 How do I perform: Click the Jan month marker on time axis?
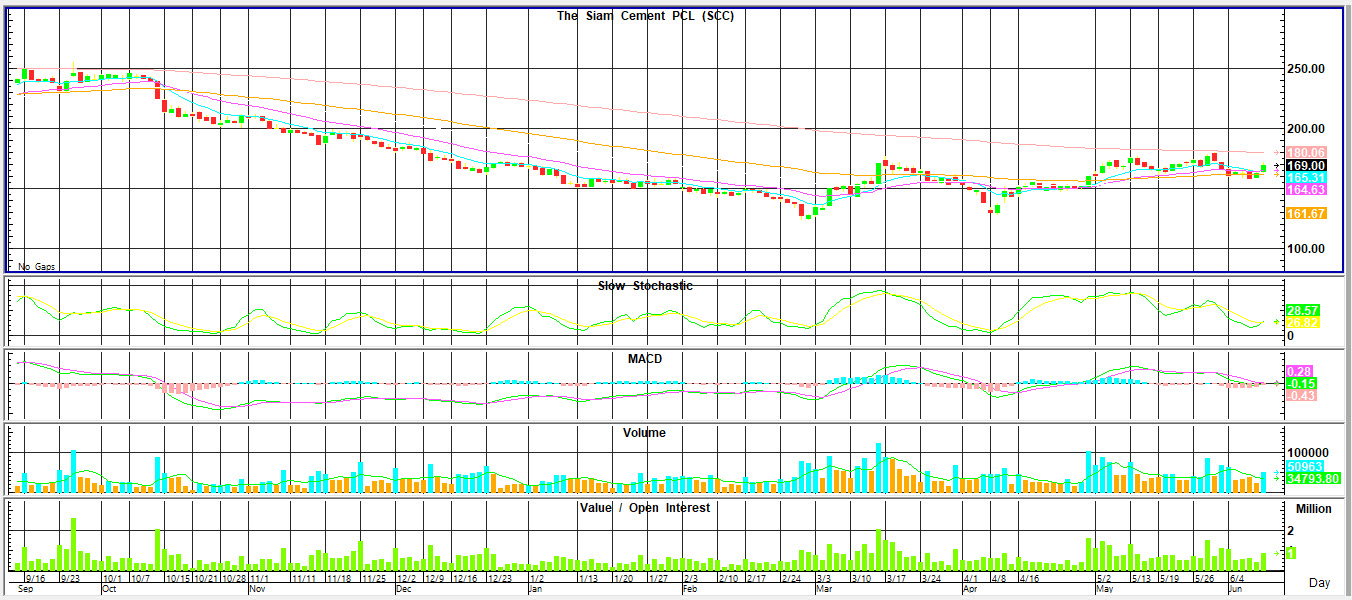click(x=535, y=590)
